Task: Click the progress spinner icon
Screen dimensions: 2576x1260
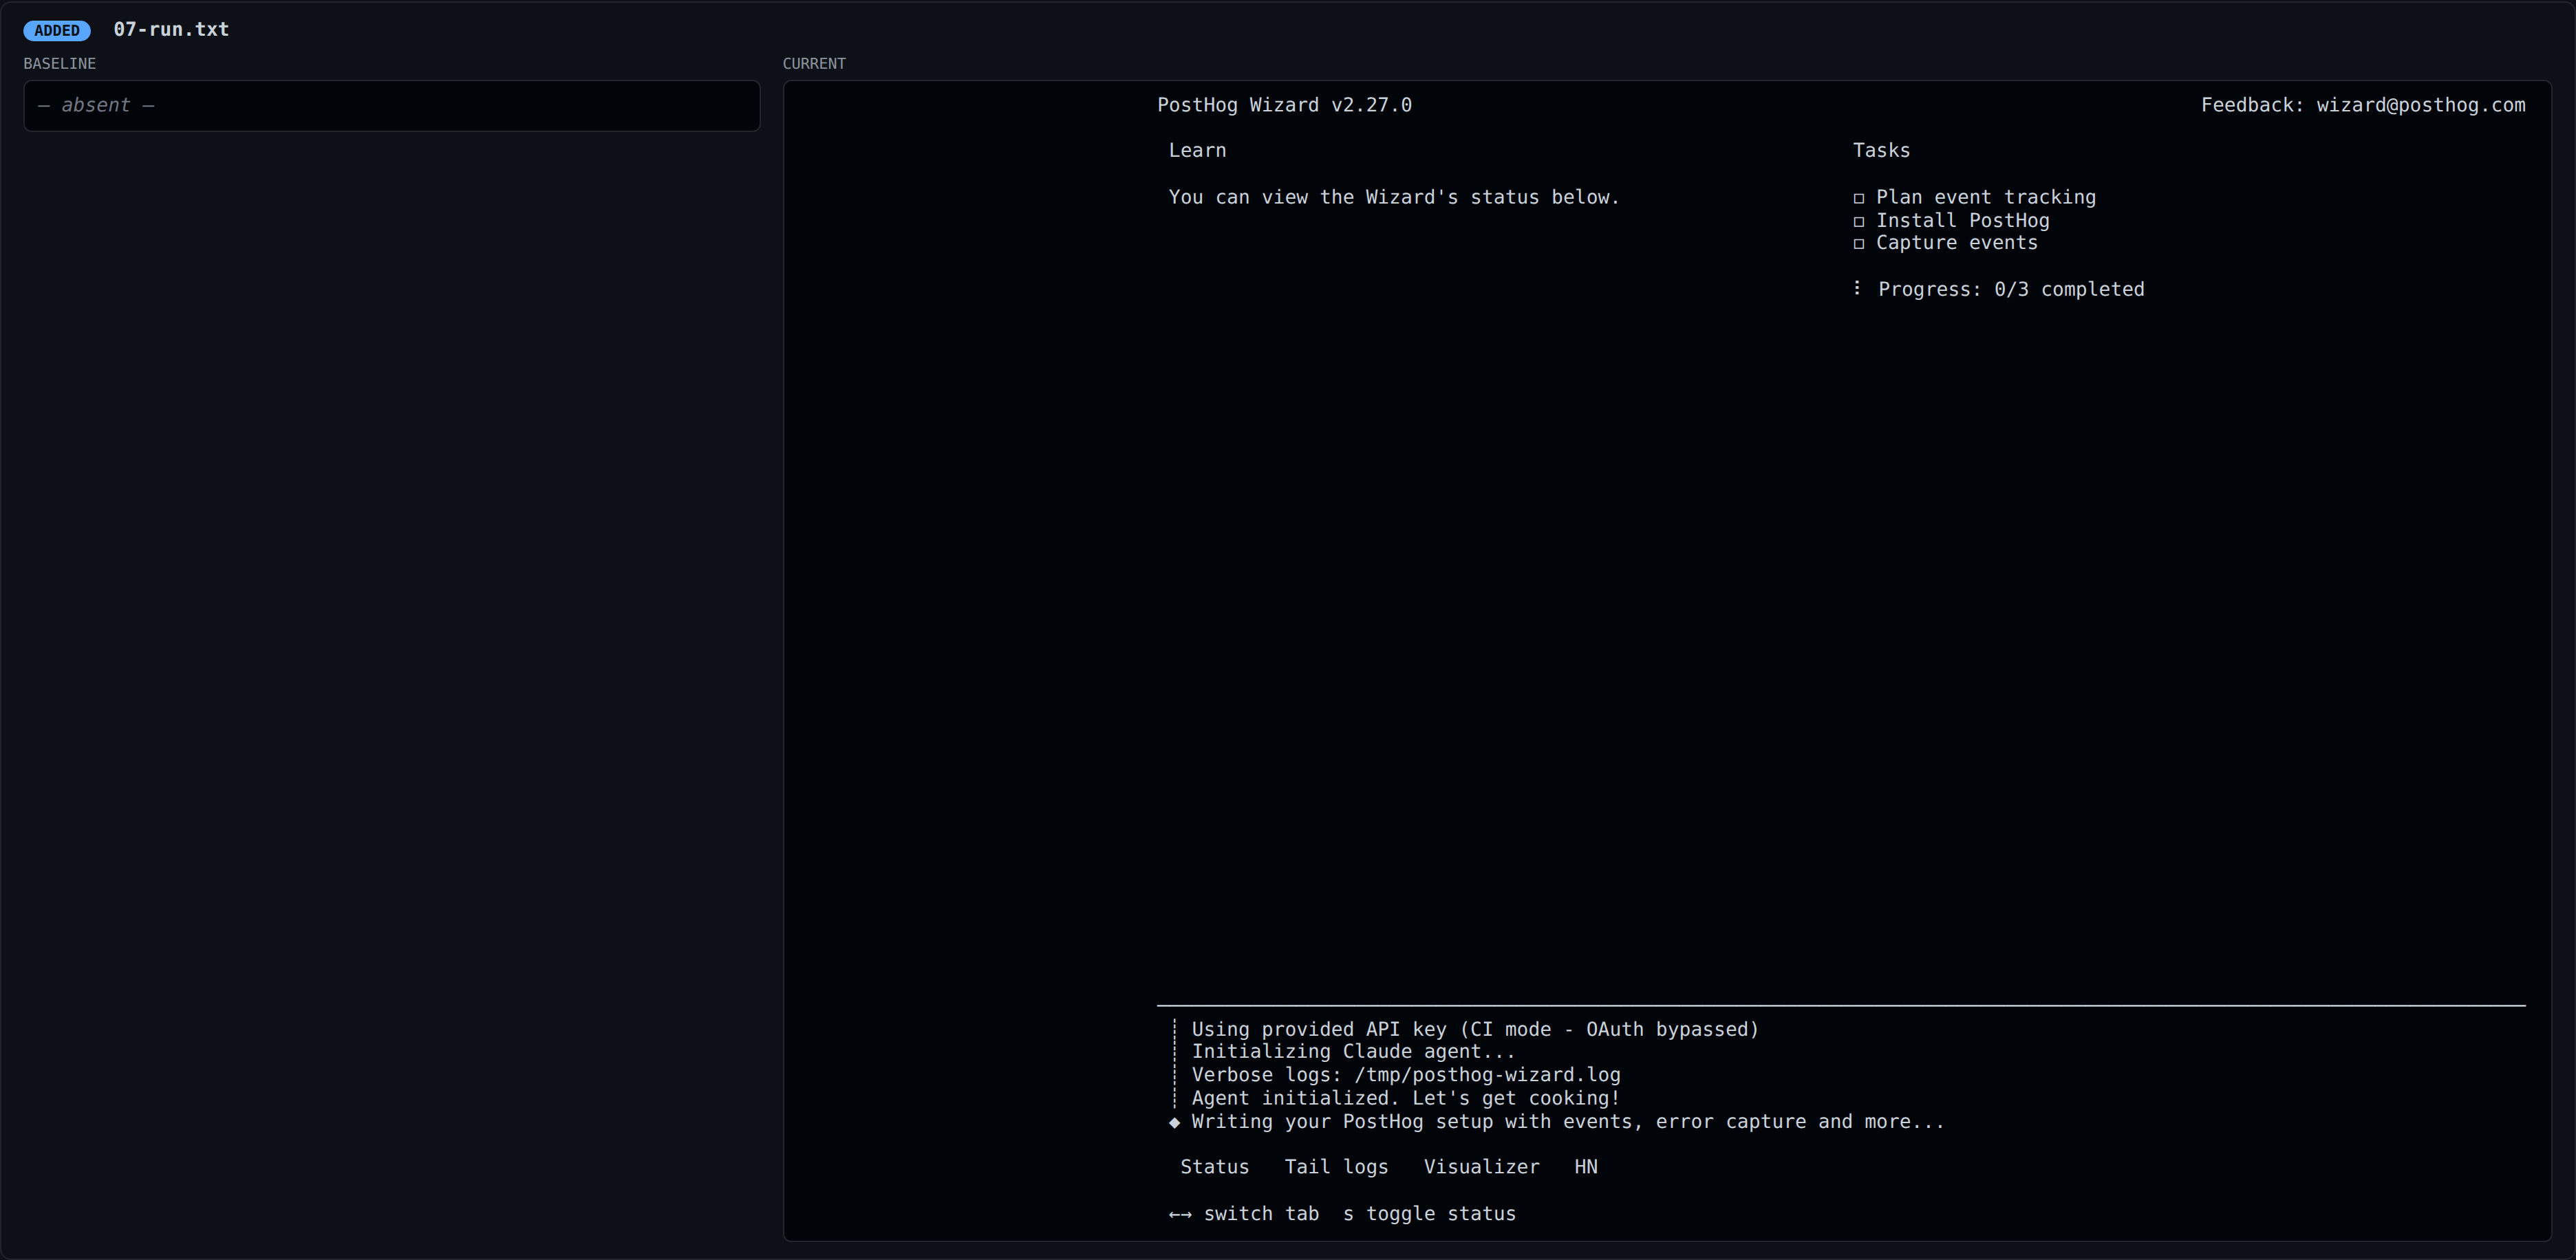Action: [x=1857, y=288]
